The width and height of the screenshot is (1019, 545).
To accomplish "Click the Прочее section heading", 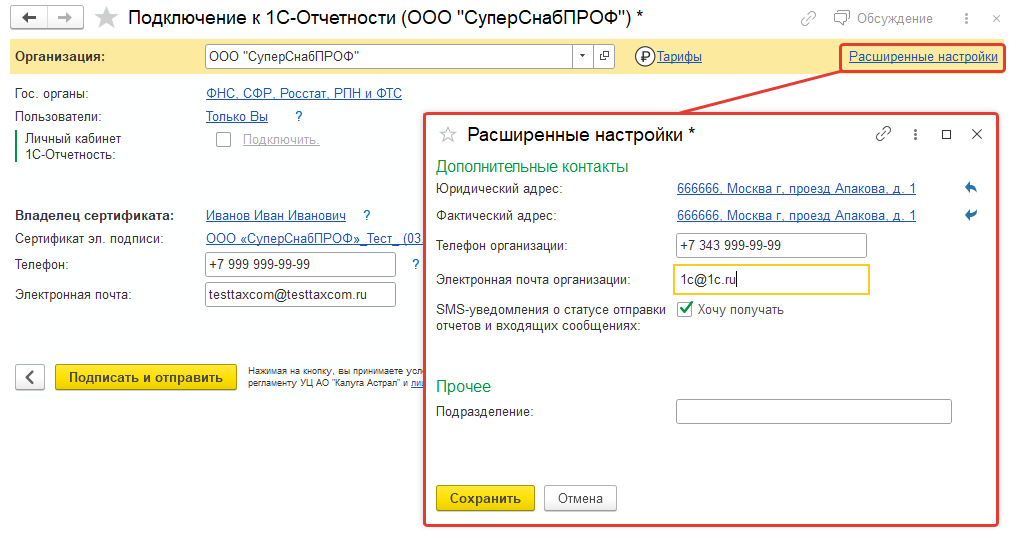I will (463, 387).
